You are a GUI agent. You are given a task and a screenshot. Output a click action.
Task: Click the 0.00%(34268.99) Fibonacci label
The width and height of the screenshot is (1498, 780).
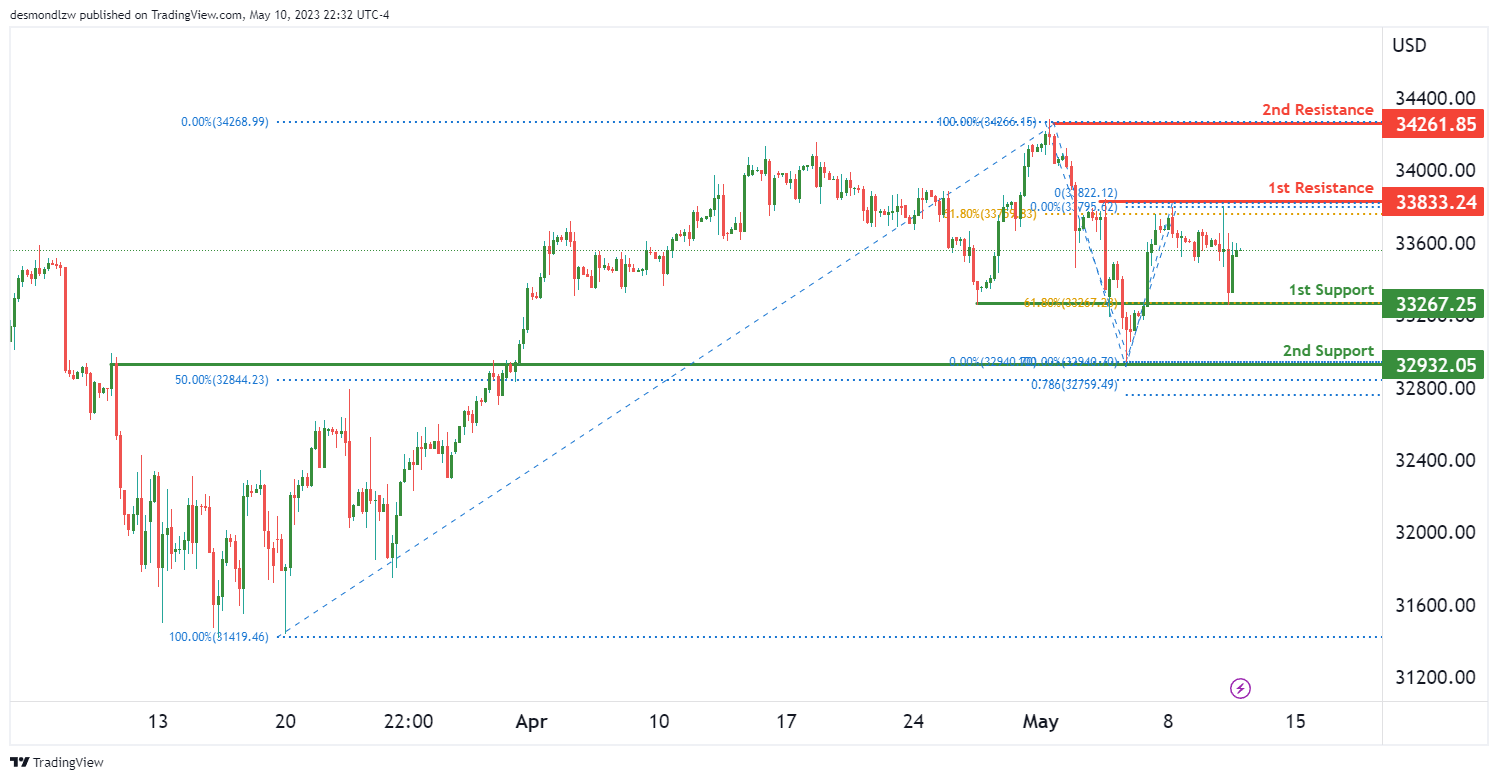225,121
